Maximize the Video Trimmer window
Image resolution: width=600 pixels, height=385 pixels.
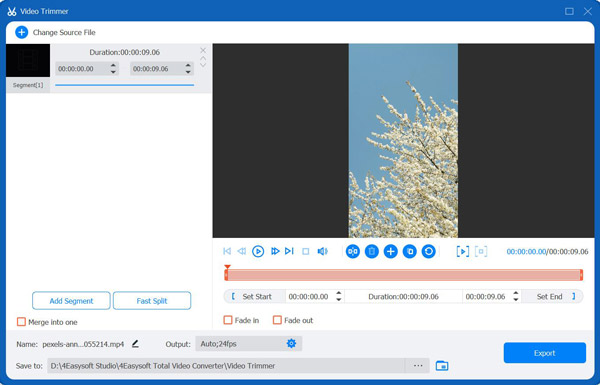[569, 11]
